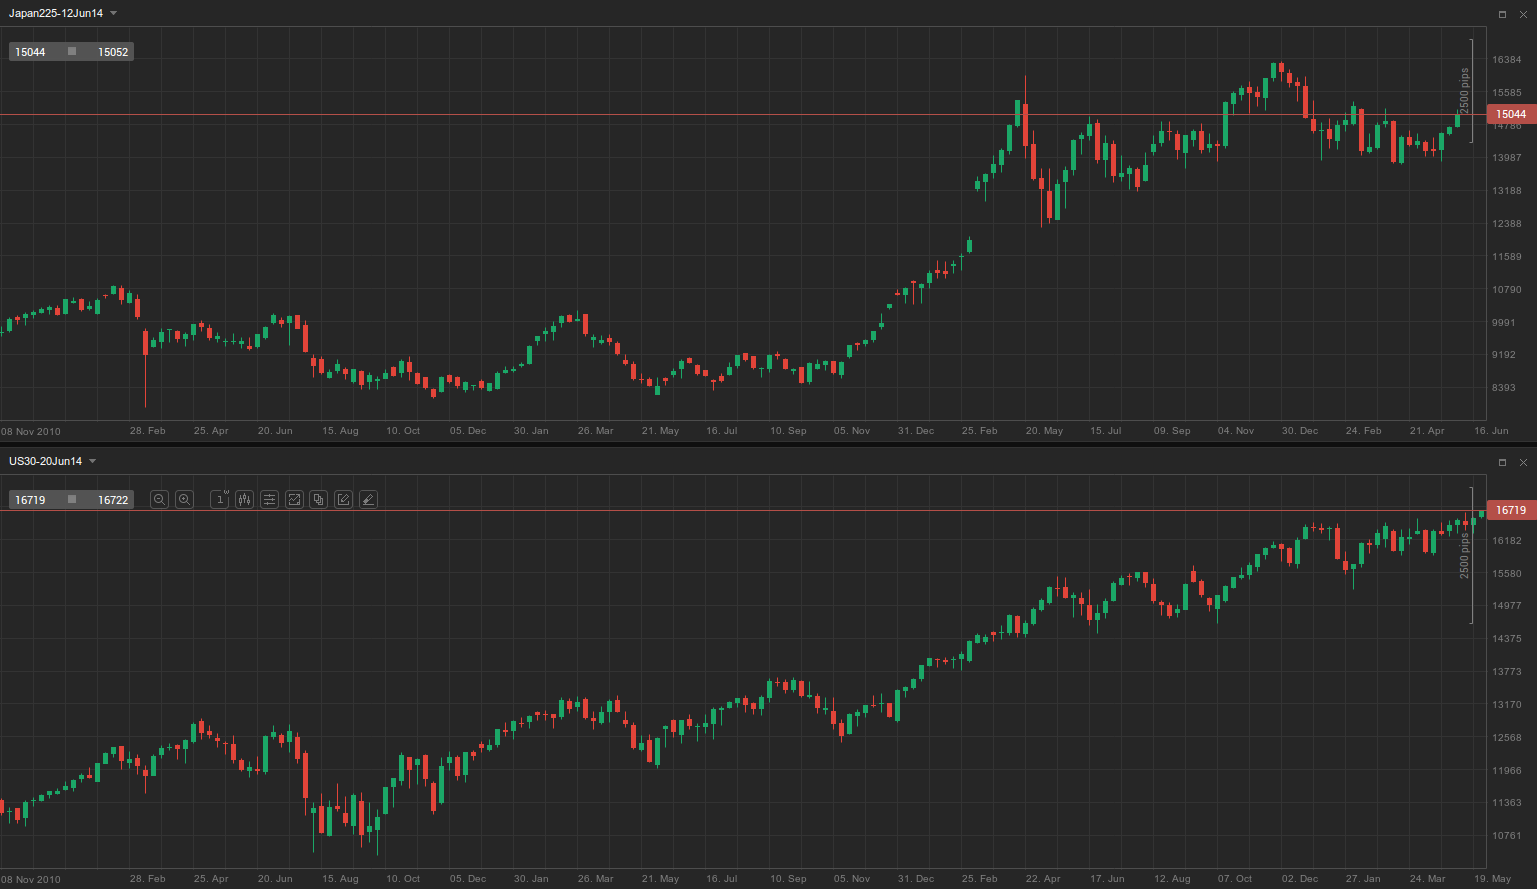Viewport: 1537px width, 889px height.
Task: Click sell price 15044 on Japan225
Action: pos(31,52)
